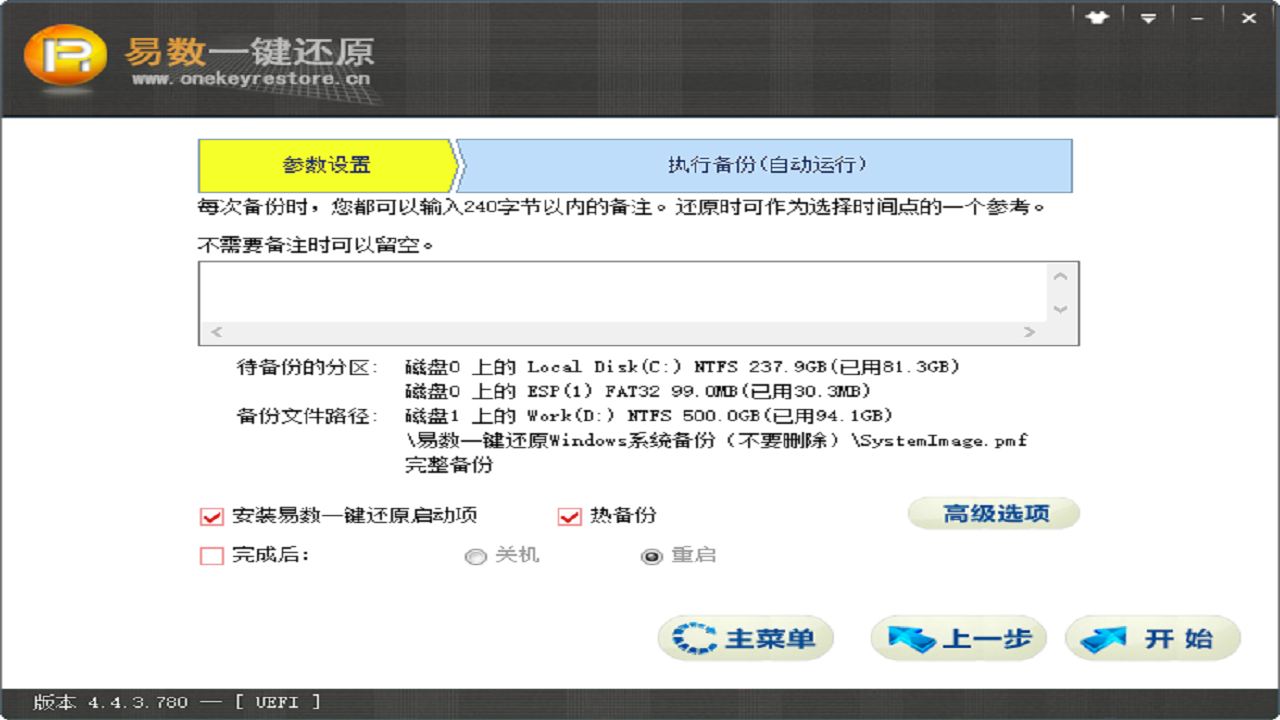
Task: Close the application with the X icon
Action: coord(1249,17)
